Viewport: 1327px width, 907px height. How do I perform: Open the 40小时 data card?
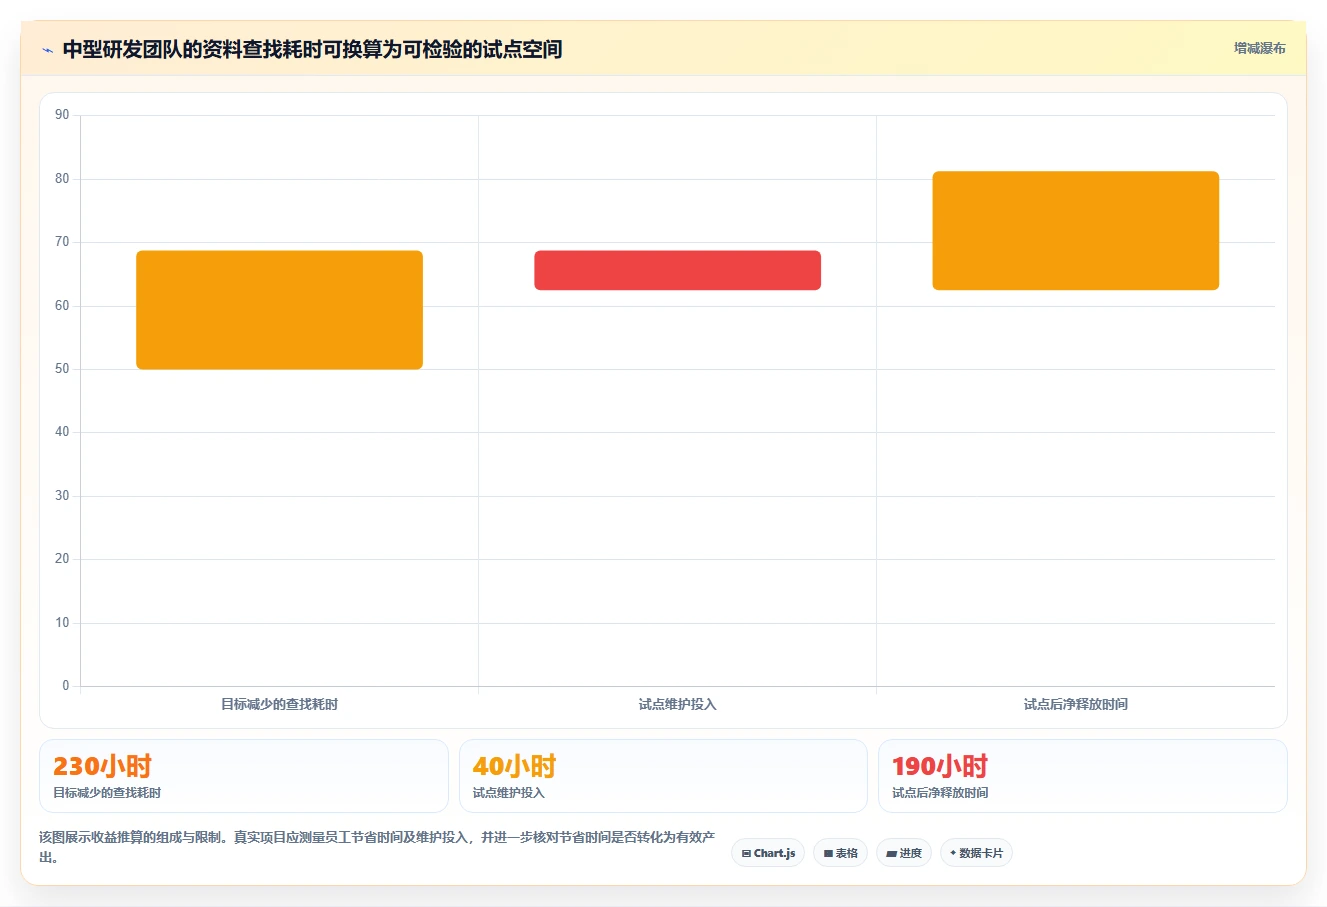click(663, 776)
